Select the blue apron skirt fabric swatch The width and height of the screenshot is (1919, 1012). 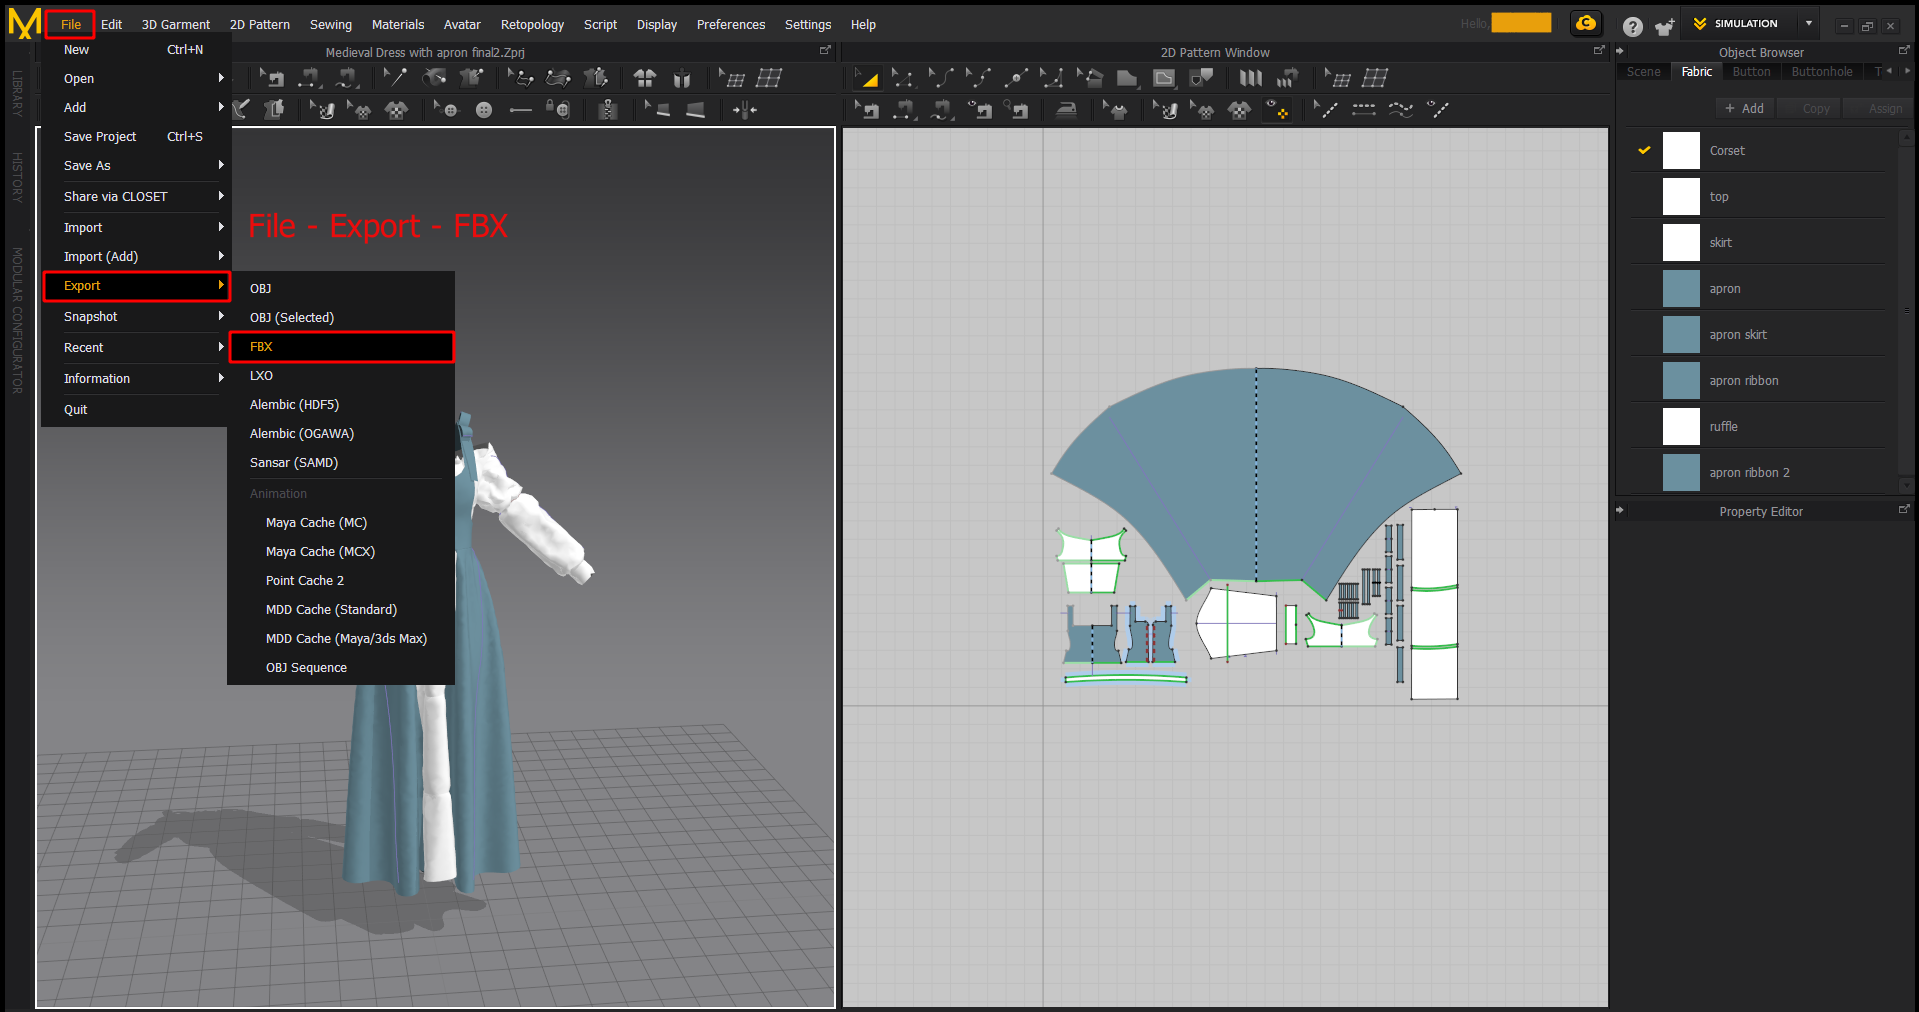pyautogui.click(x=1681, y=335)
